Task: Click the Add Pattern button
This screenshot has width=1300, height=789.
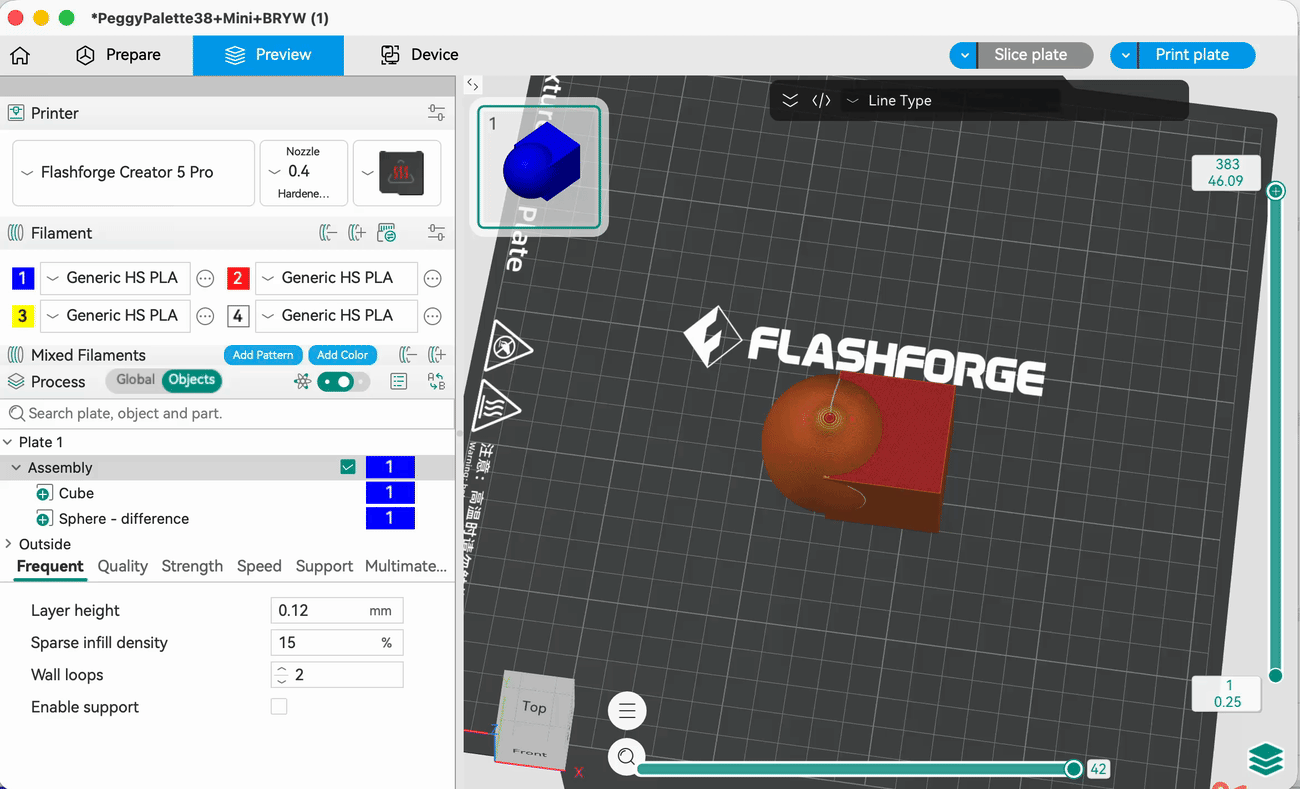Action: 263,355
